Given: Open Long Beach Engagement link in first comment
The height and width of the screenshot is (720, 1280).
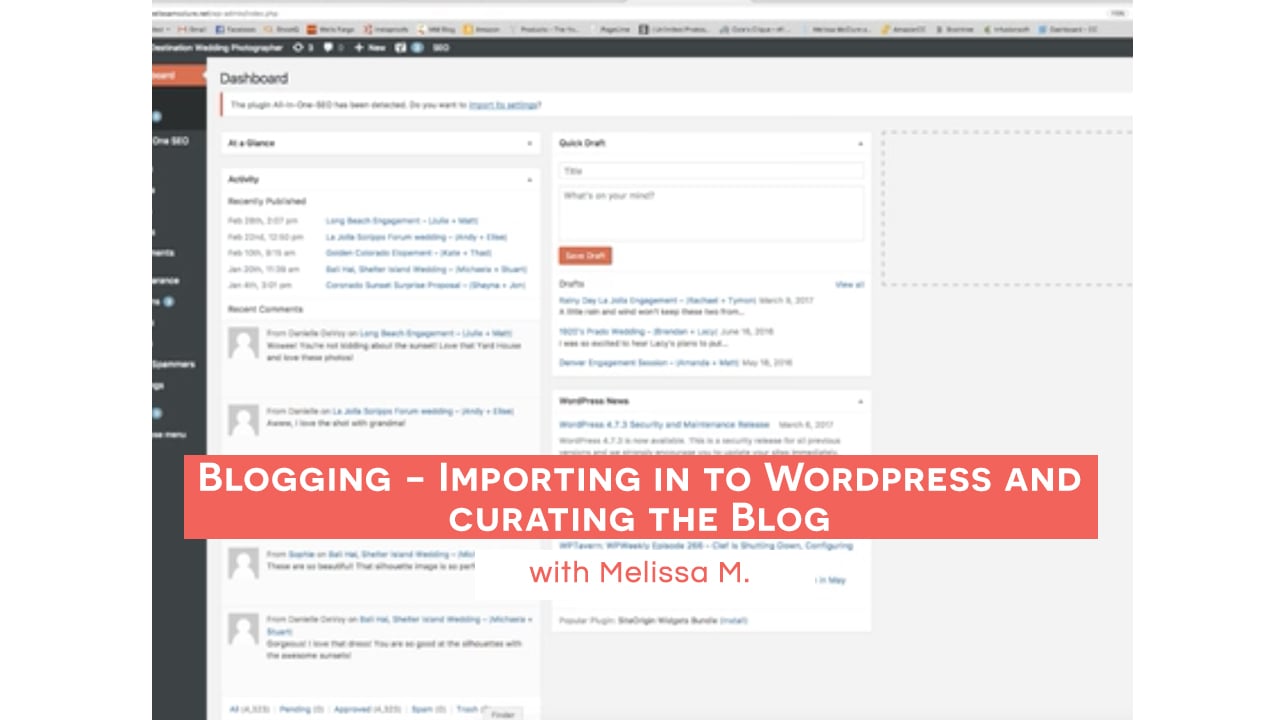Looking at the screenshot, I should click(x=436, y=333).
